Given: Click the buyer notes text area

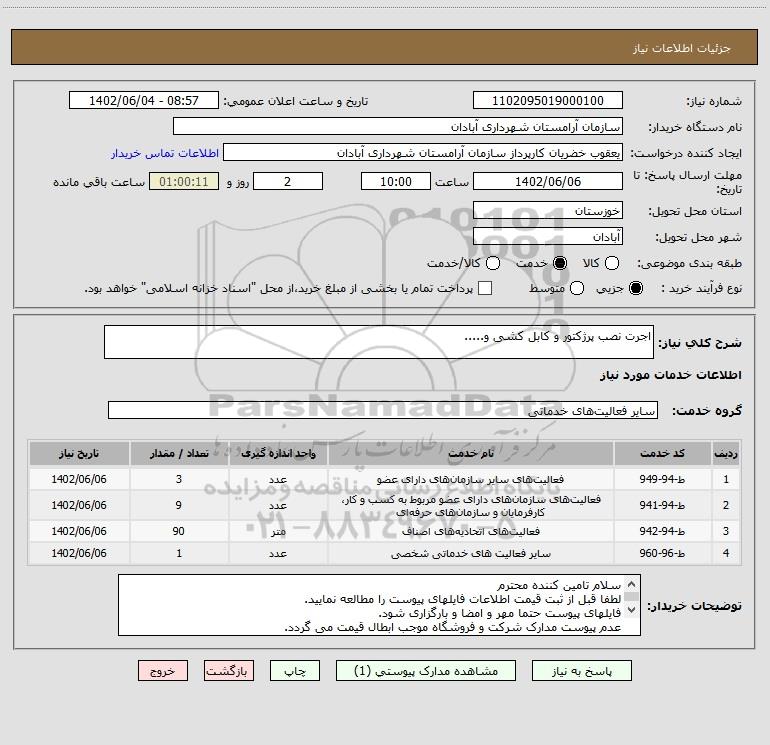Looking at the screenshot, I should coord(379,605).
